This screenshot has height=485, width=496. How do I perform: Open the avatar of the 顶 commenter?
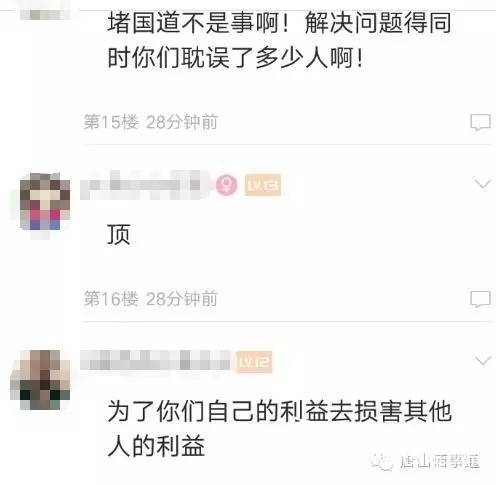click(45, 201)
